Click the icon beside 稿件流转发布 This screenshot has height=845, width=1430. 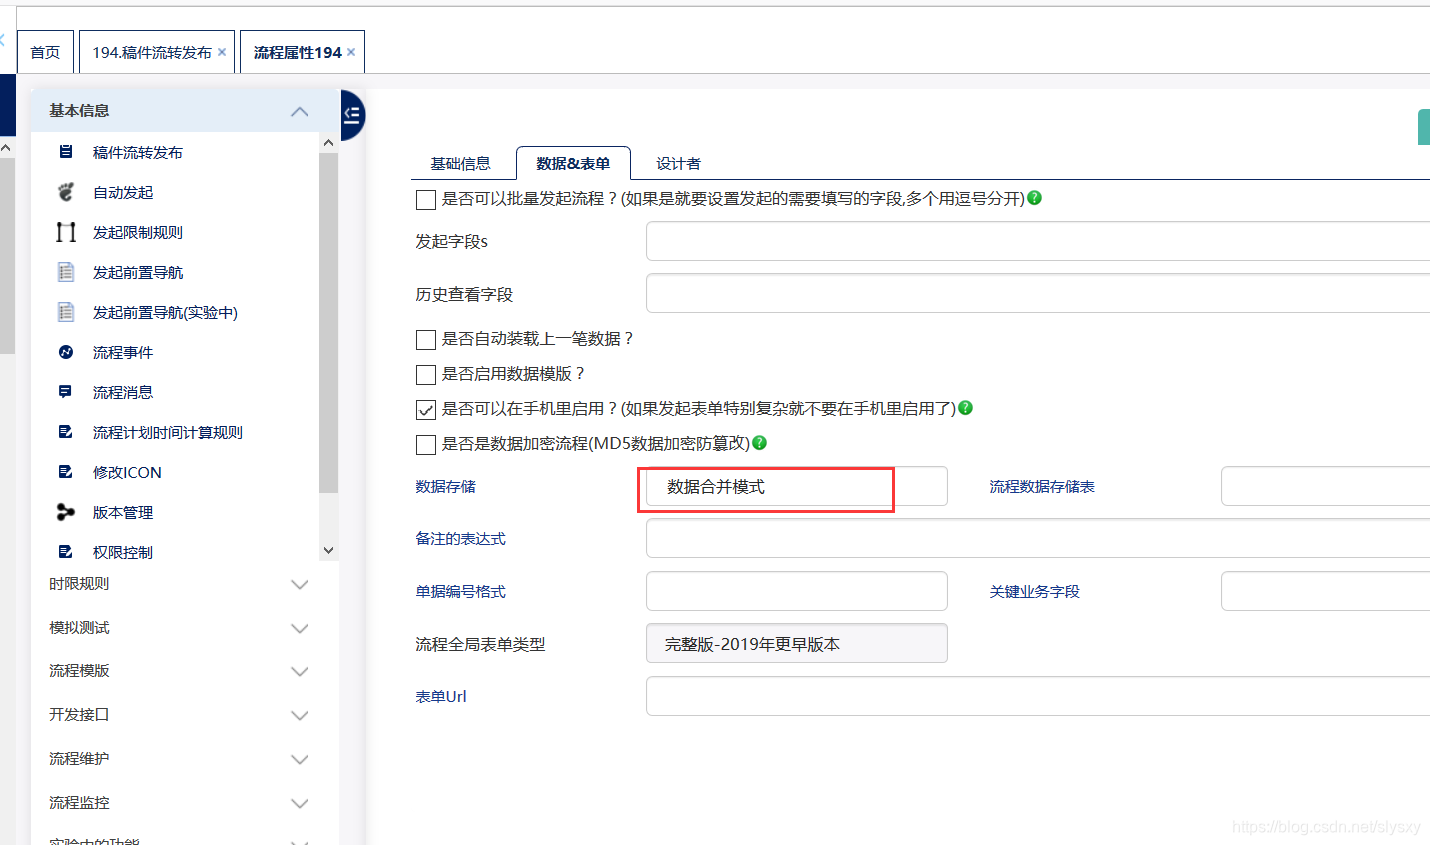click(x=66, y=152)
